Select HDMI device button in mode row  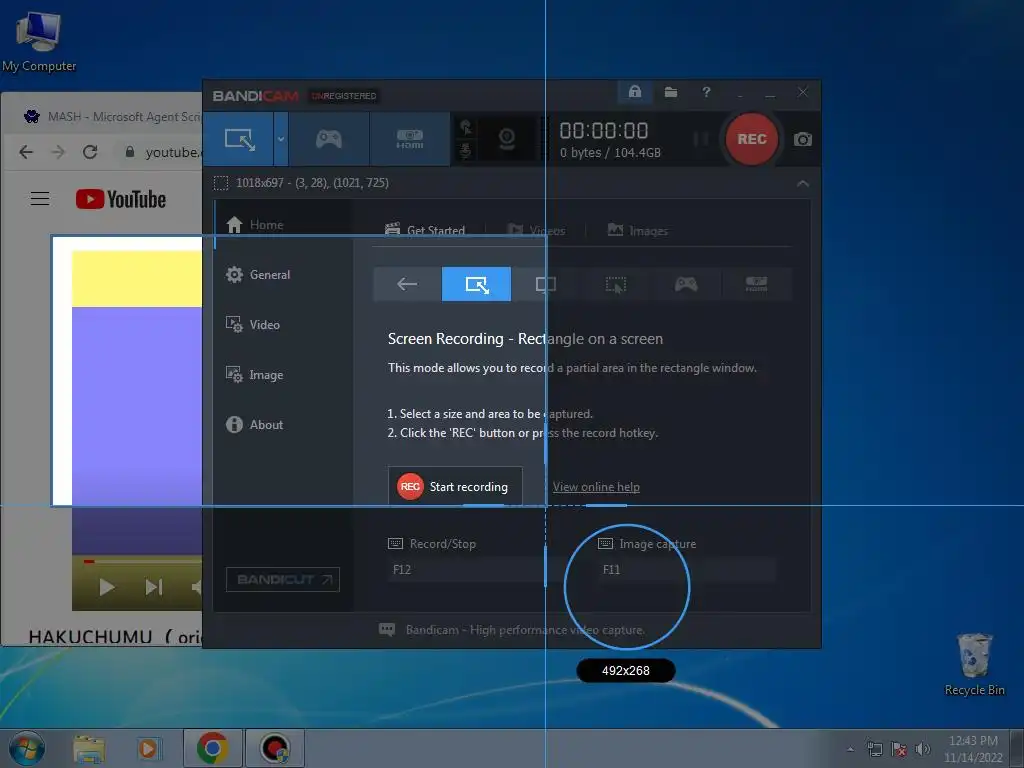pyautogui.click(x=756, y=284)
